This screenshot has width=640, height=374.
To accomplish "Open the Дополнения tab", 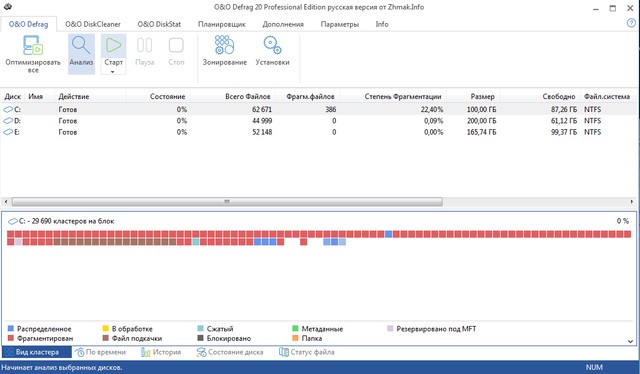I will tap(283, 24).
